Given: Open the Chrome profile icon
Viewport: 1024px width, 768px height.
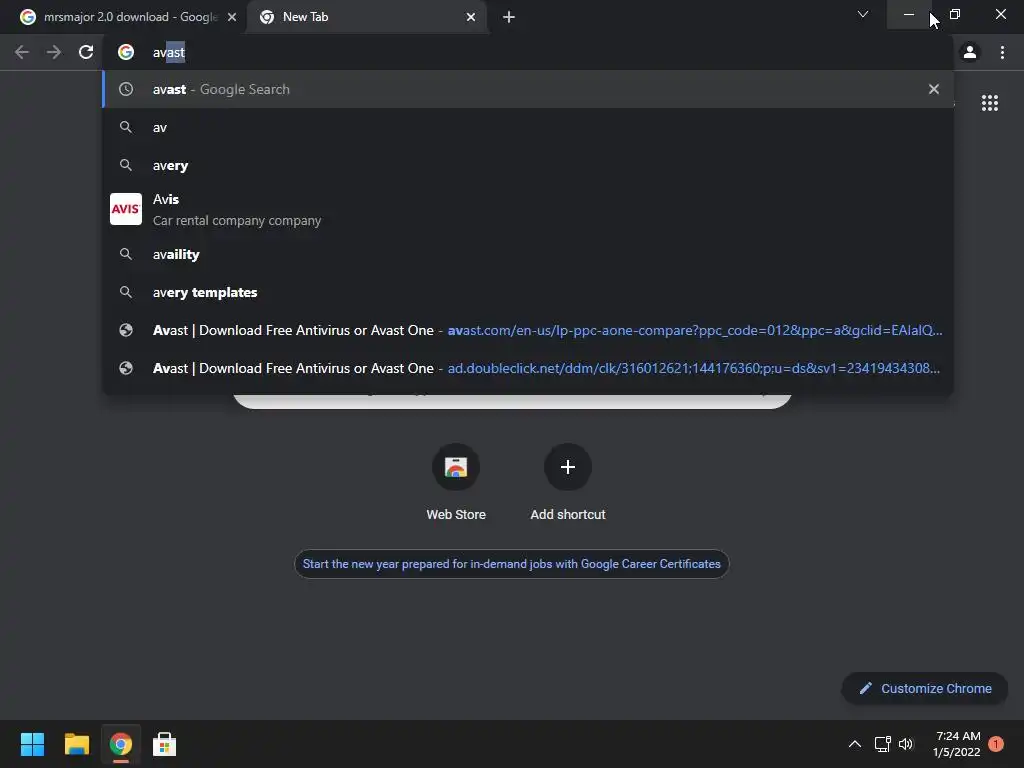Looking at the screenshot, I should pos(970,52).
